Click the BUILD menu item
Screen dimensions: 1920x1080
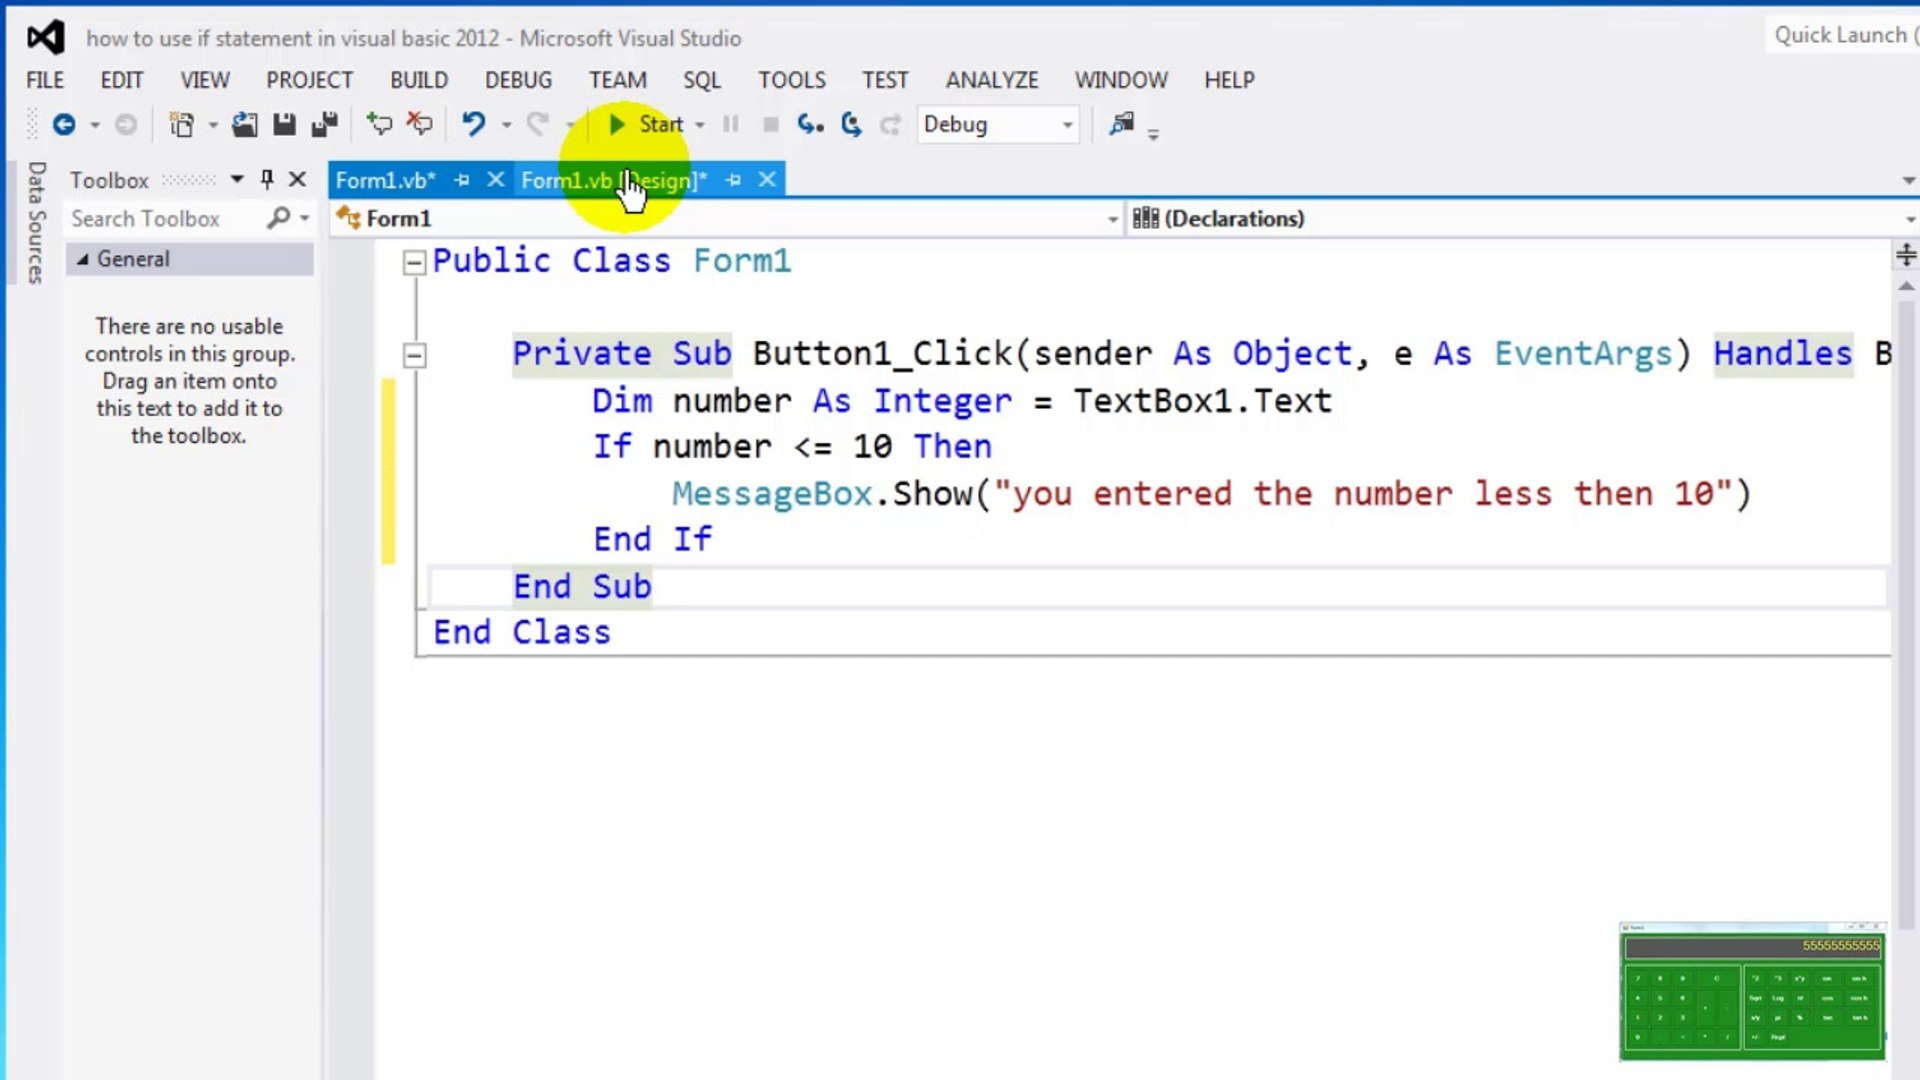coord(418,79)
